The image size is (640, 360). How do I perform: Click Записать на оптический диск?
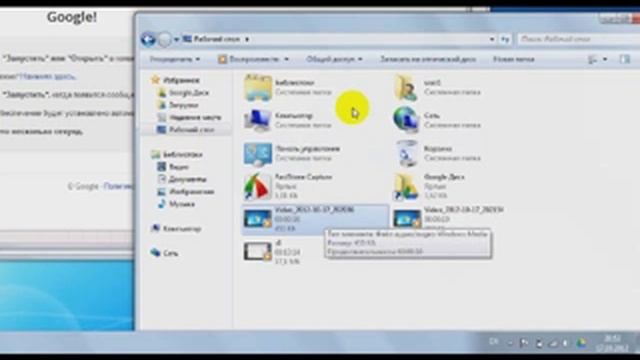[428, 59]
